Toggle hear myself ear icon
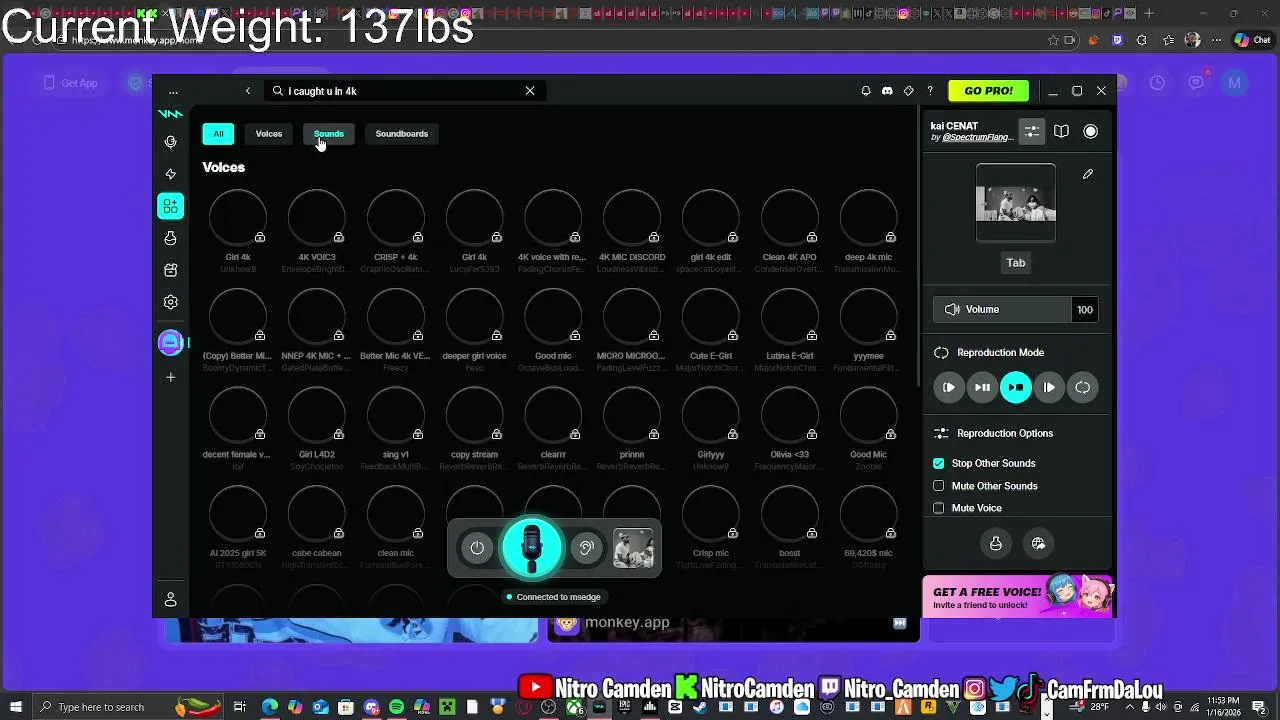This screenshot has width=1280, height=720. pyautogui.click(x=587, y=548)
